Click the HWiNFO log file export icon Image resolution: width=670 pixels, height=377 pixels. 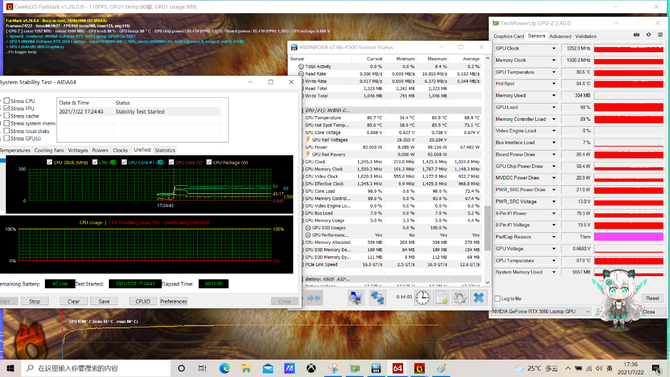[441, 297]
